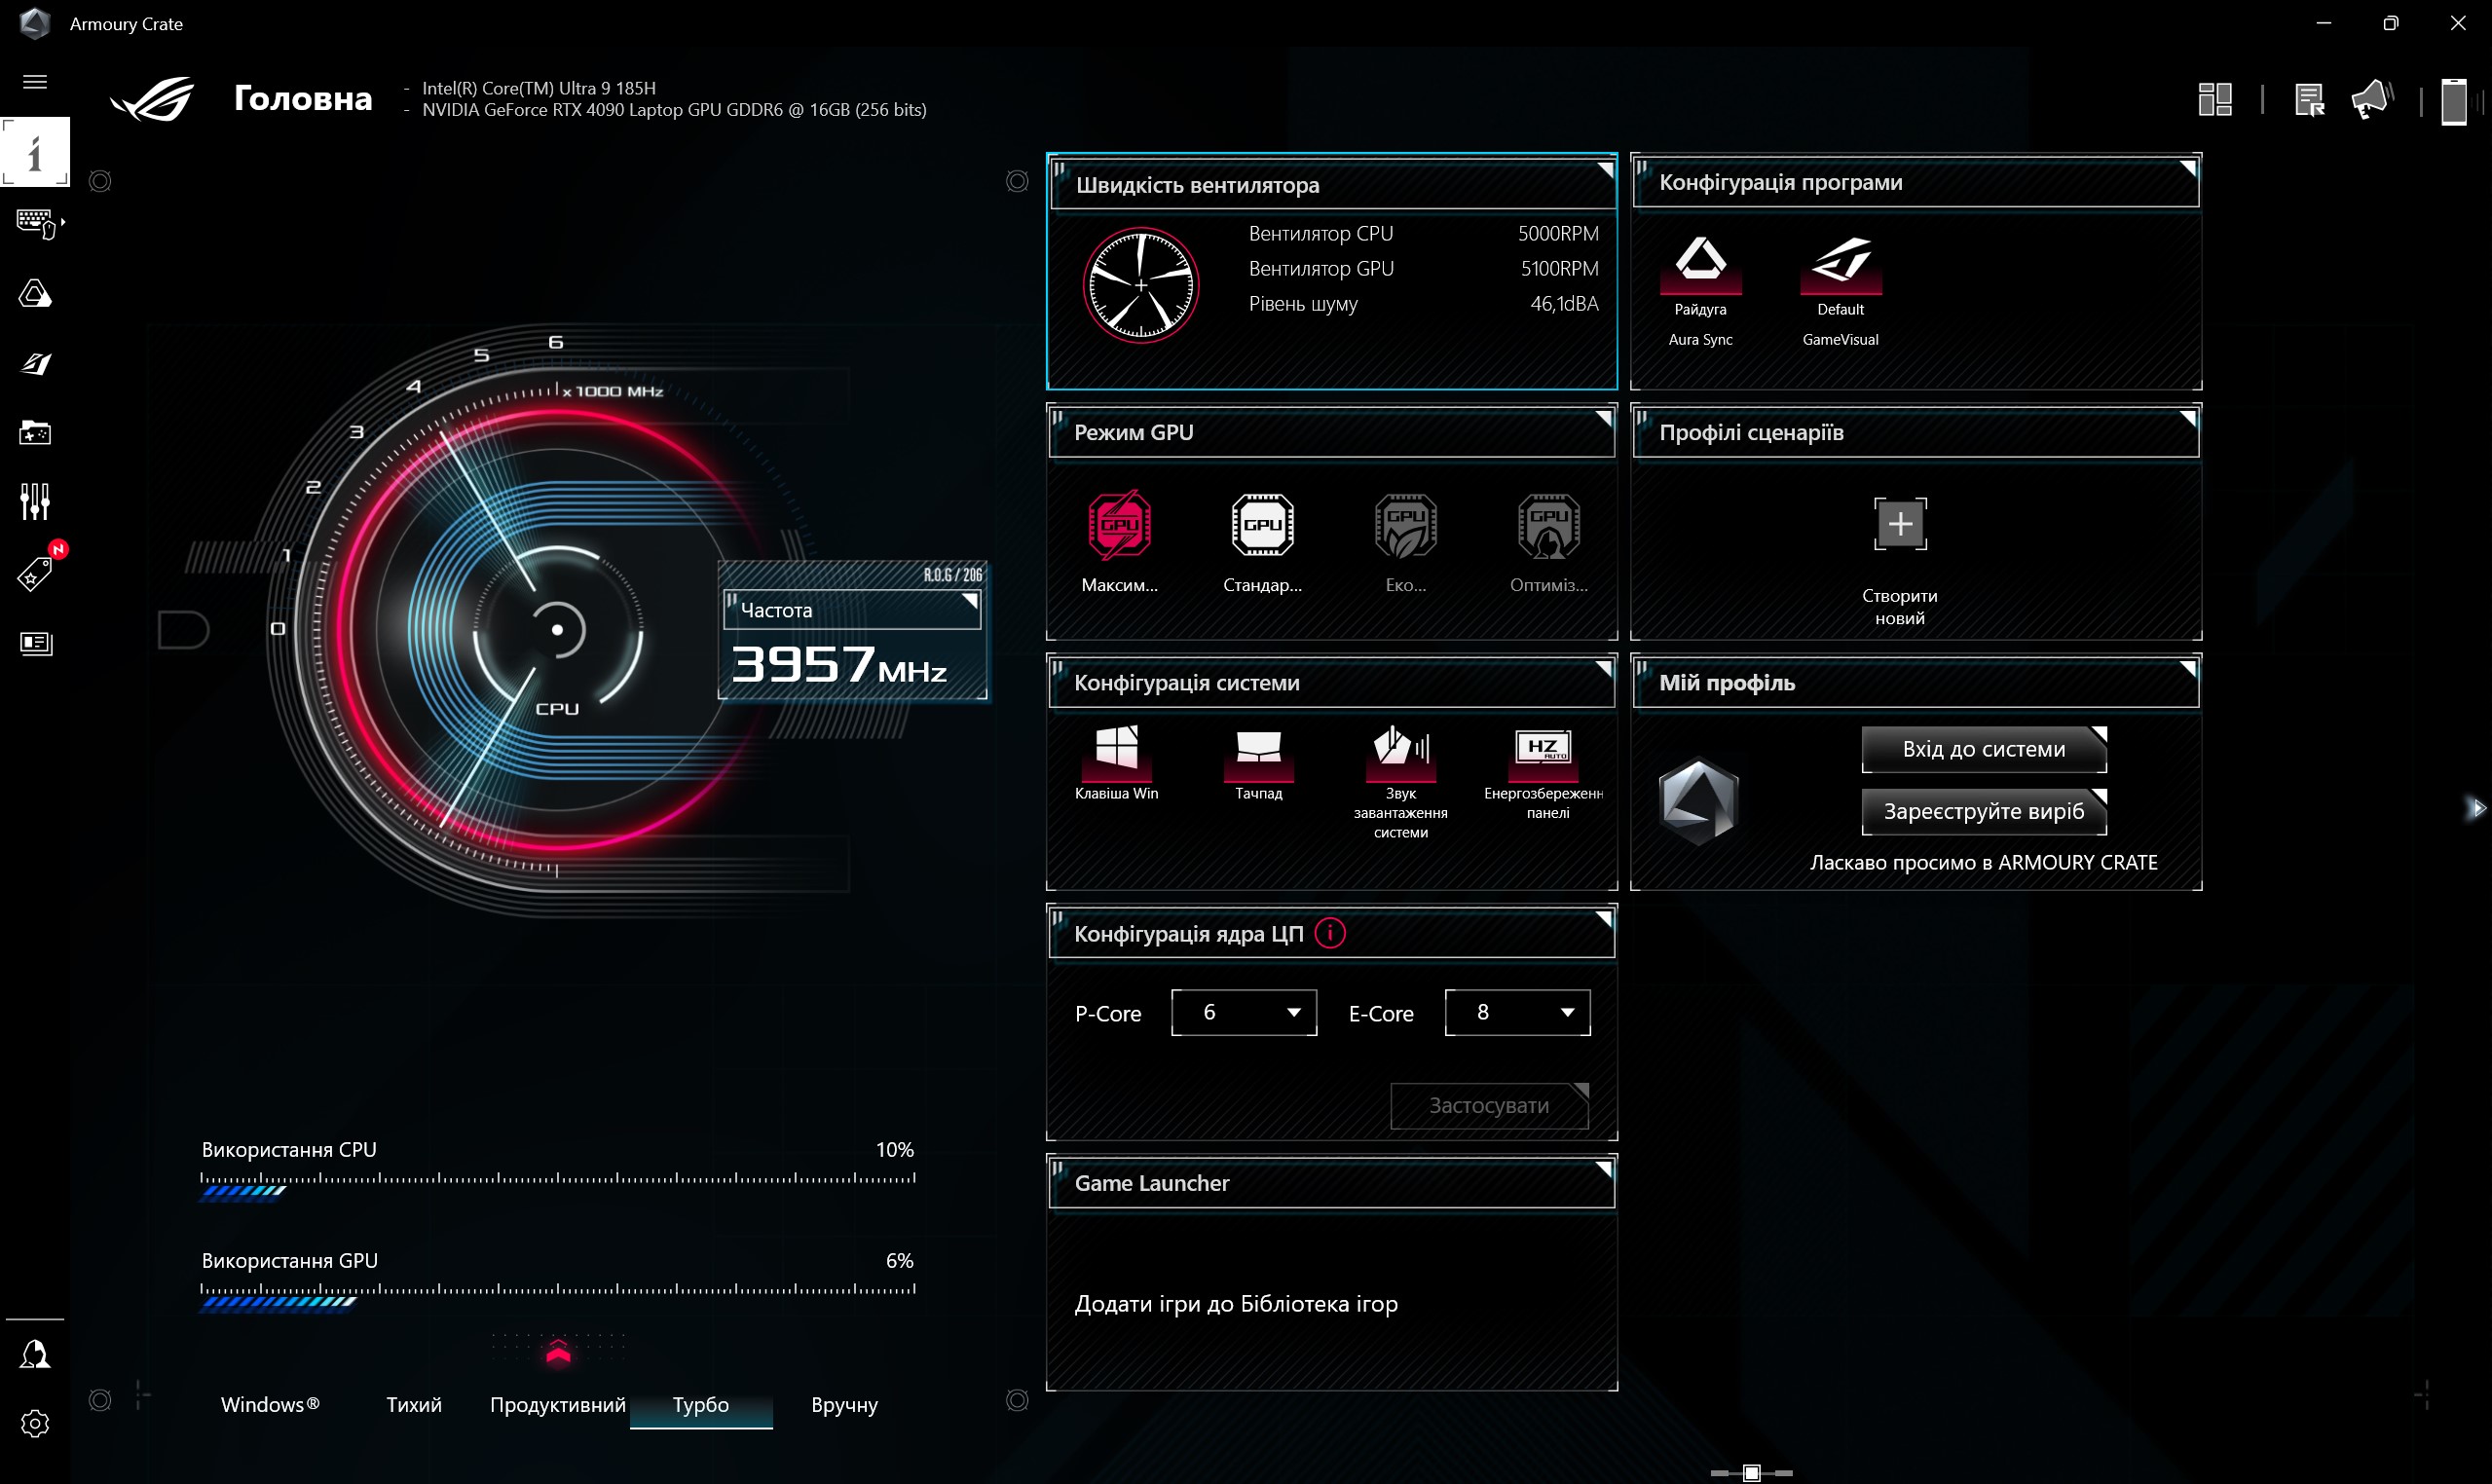The height and width of the screenshot is (1484, 2492).
Task: Open the Конфігурація системи panel header
Action: pos(1332,683)
